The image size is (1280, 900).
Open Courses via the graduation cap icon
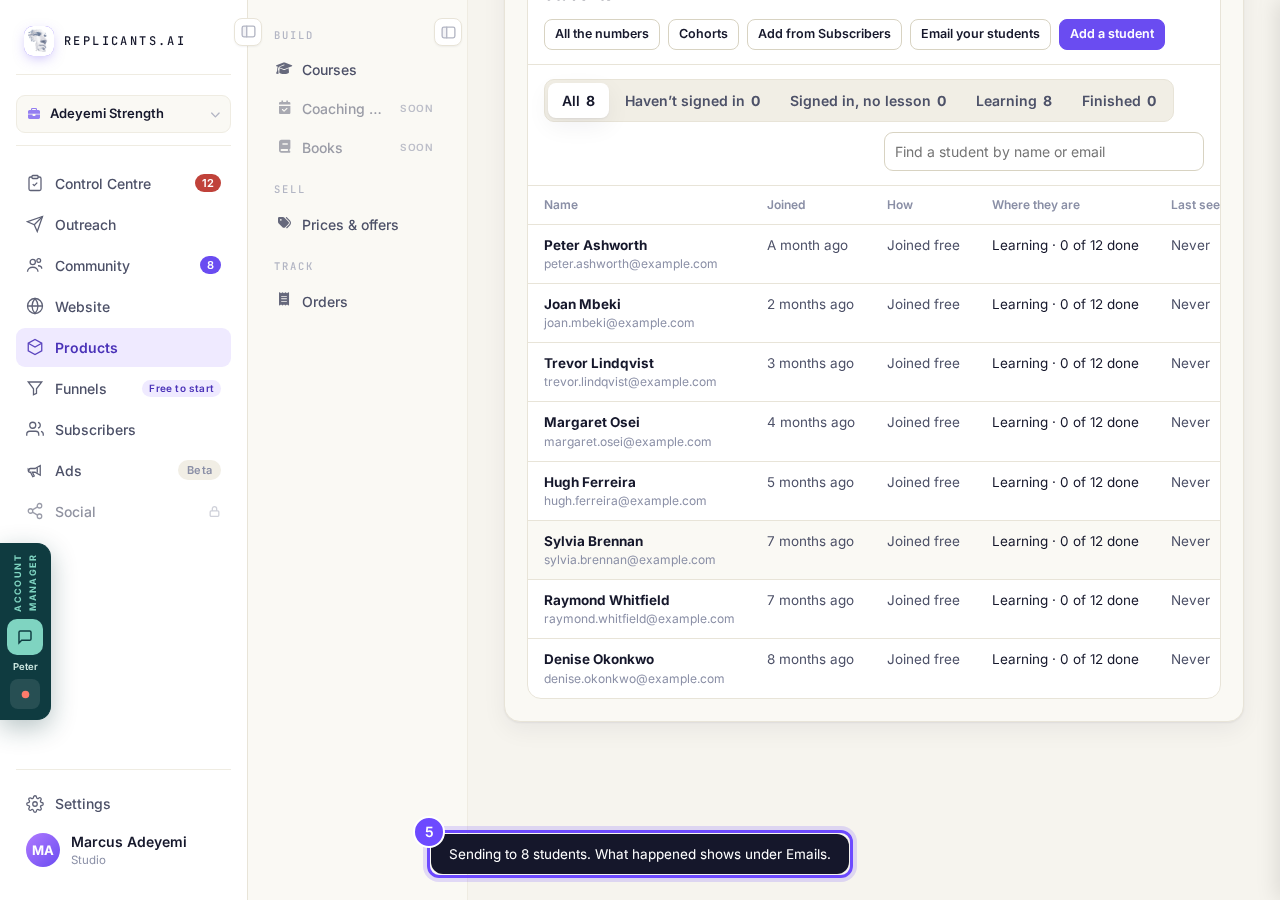[x=285, y=69]
